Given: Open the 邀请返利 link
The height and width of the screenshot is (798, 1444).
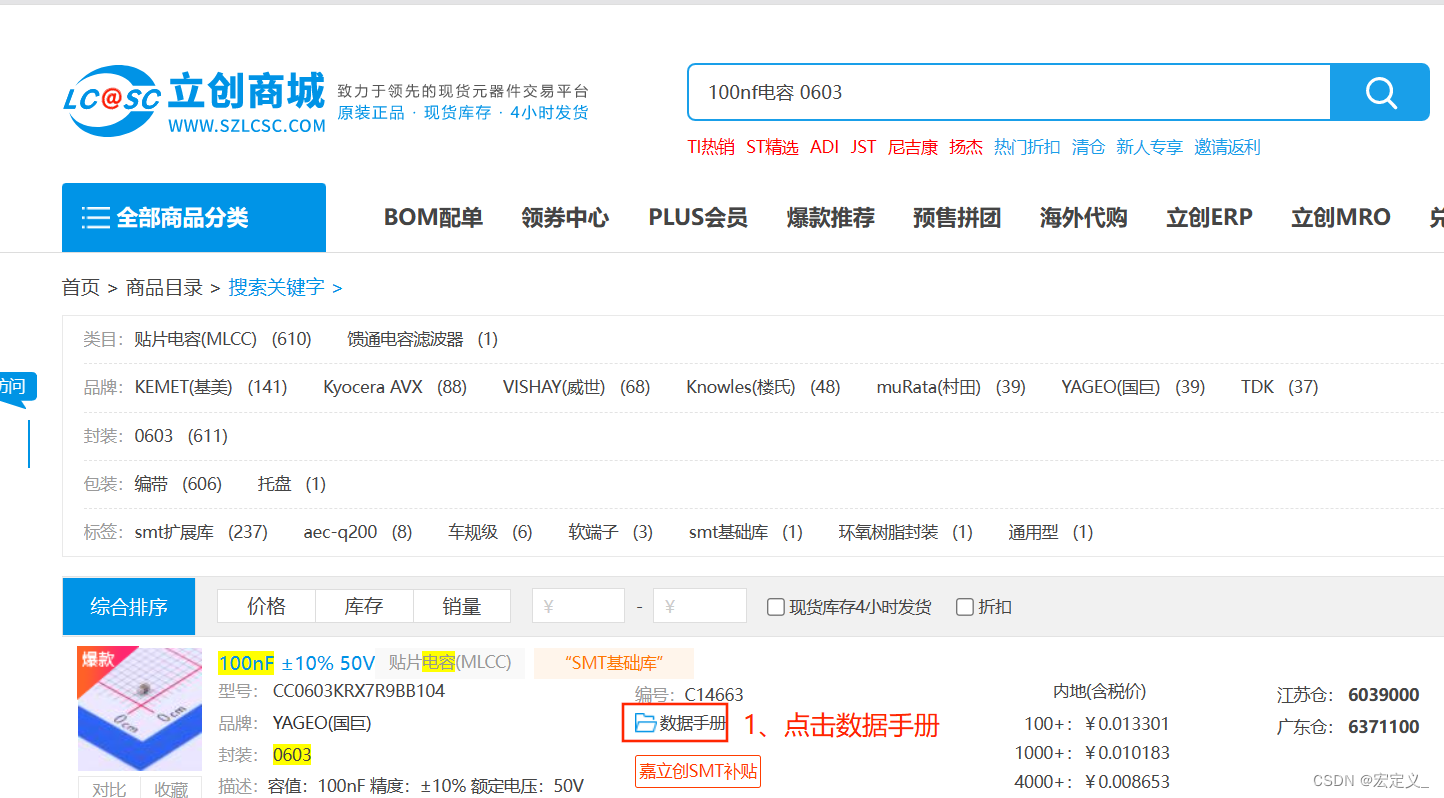Looking at the screenshot, I should click(x=1227, y=147).
